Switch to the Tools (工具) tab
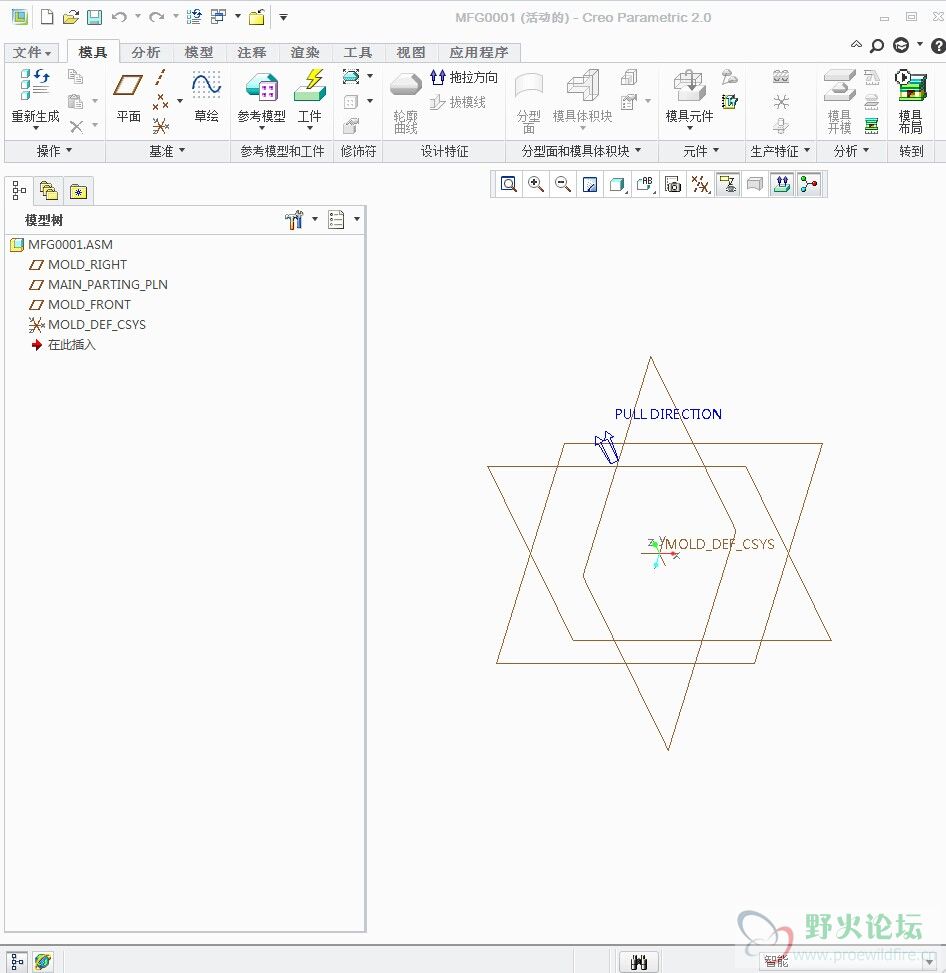The image size is (946, 973). pos(358,52)
